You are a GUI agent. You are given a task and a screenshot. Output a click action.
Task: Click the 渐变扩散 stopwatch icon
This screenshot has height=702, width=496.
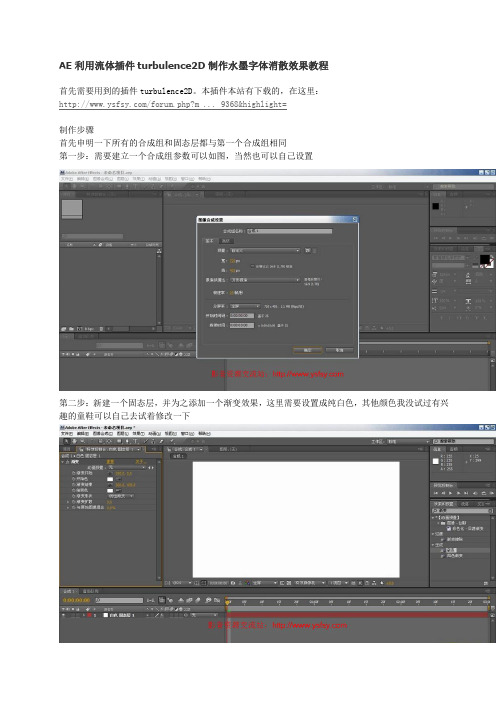73,502
